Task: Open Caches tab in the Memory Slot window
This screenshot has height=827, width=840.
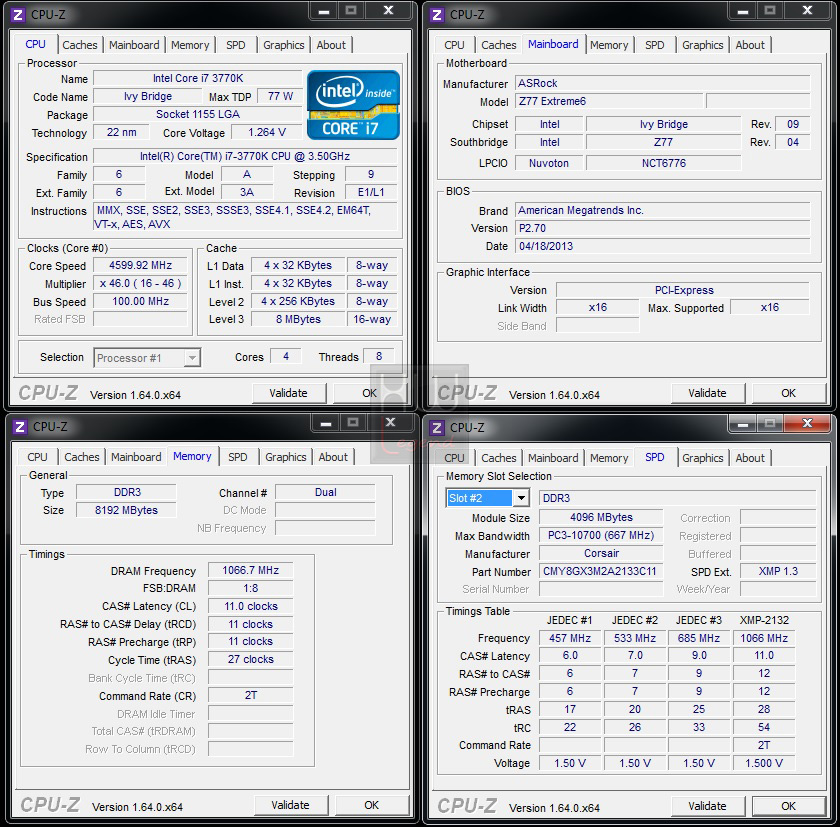Action: click(x=499, y=458)
